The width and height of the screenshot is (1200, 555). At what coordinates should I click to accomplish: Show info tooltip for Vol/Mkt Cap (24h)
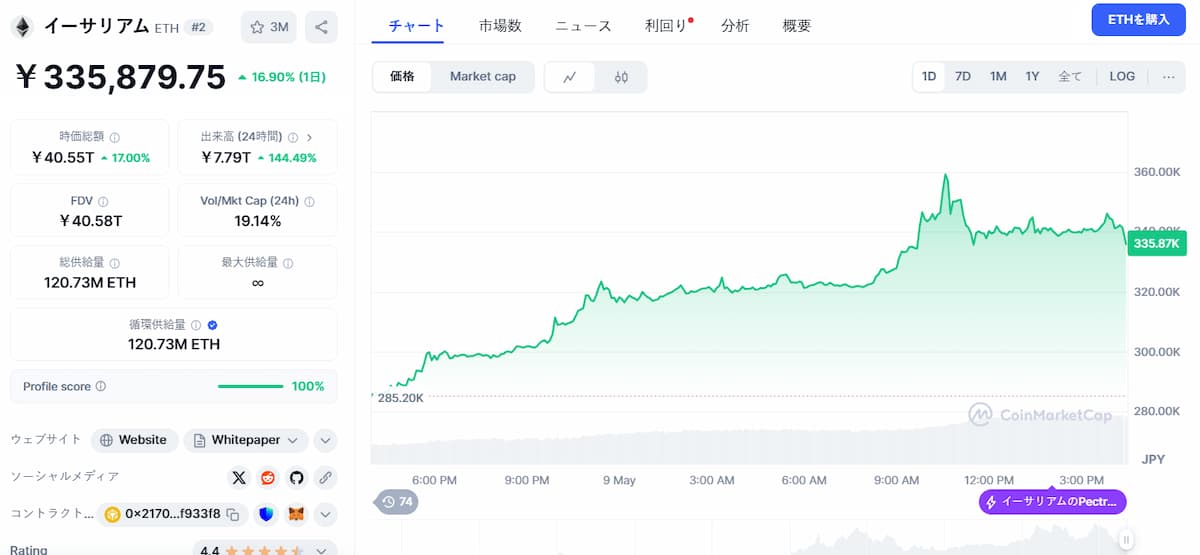[309, 201]
